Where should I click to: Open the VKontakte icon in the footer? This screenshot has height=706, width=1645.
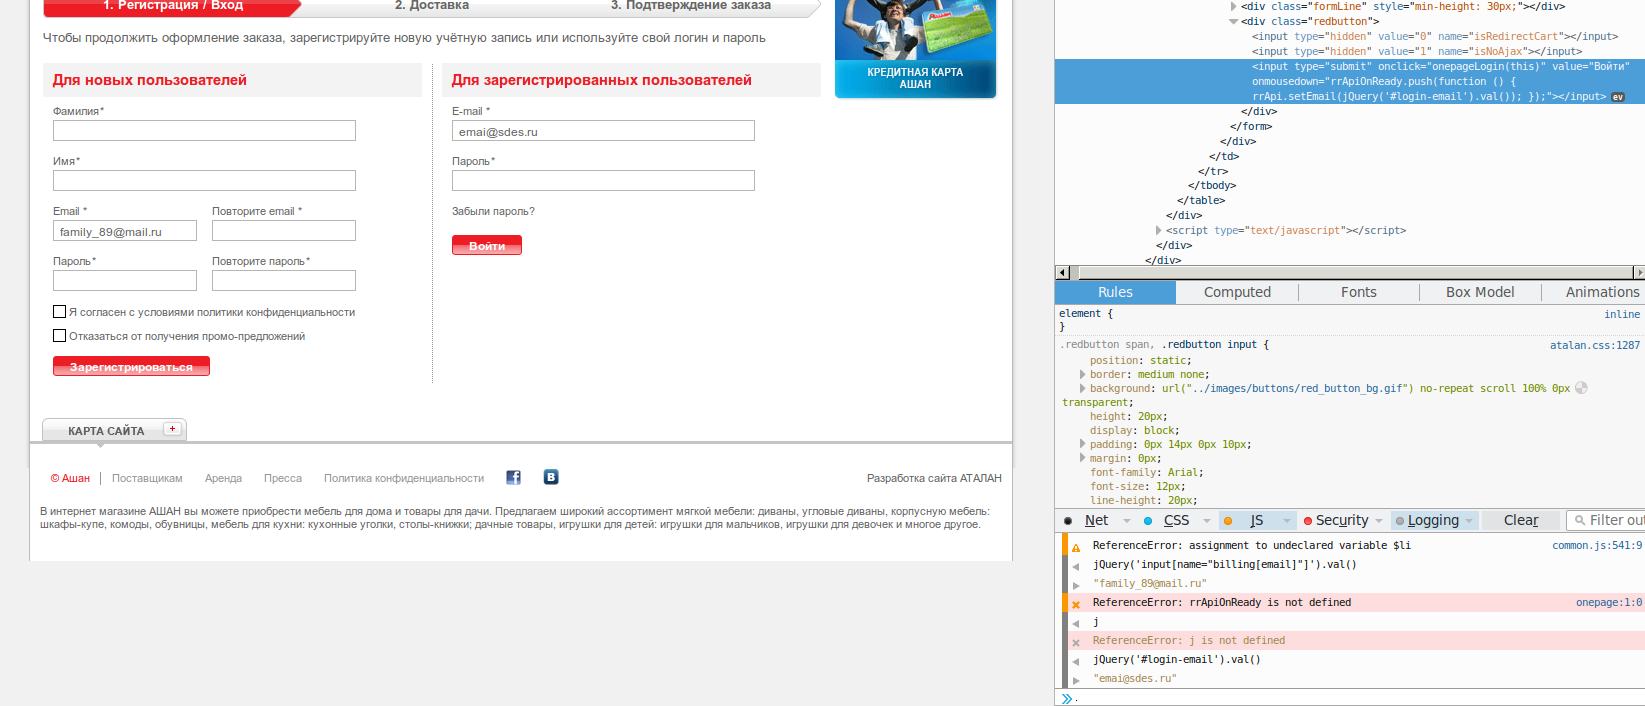(x=551, y=477)
